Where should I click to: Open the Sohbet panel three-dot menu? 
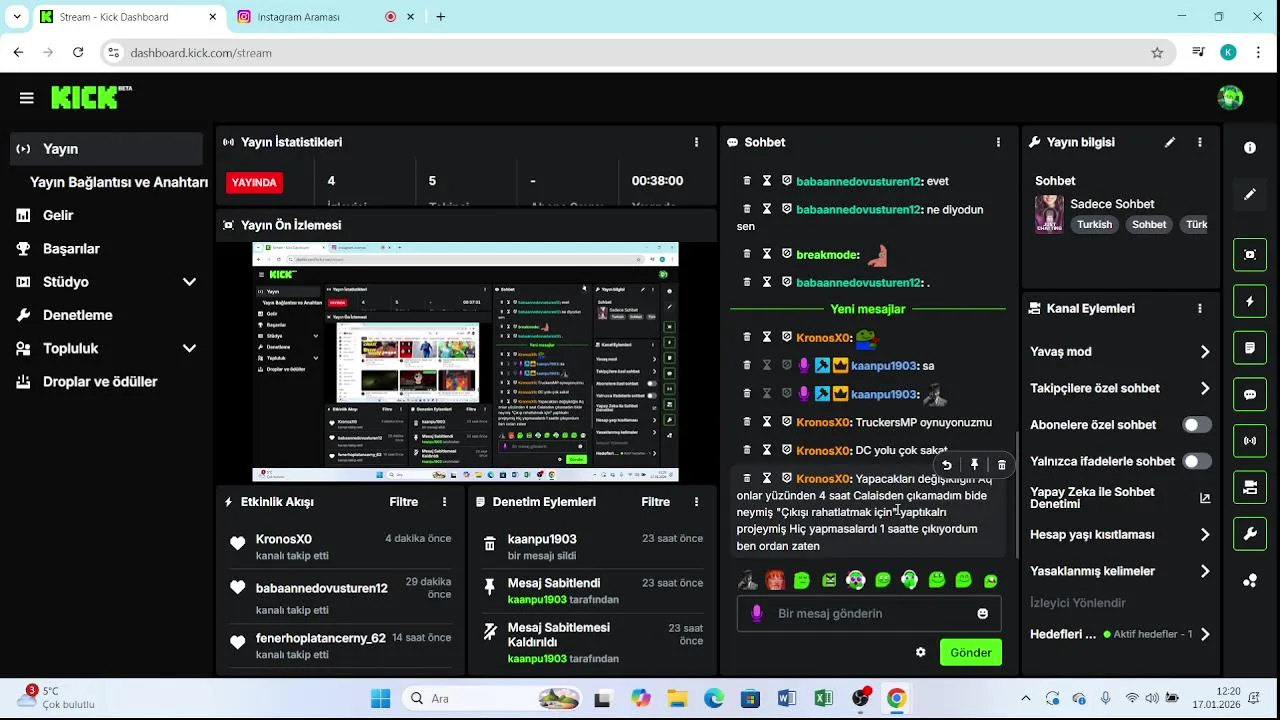coord(998,142)
